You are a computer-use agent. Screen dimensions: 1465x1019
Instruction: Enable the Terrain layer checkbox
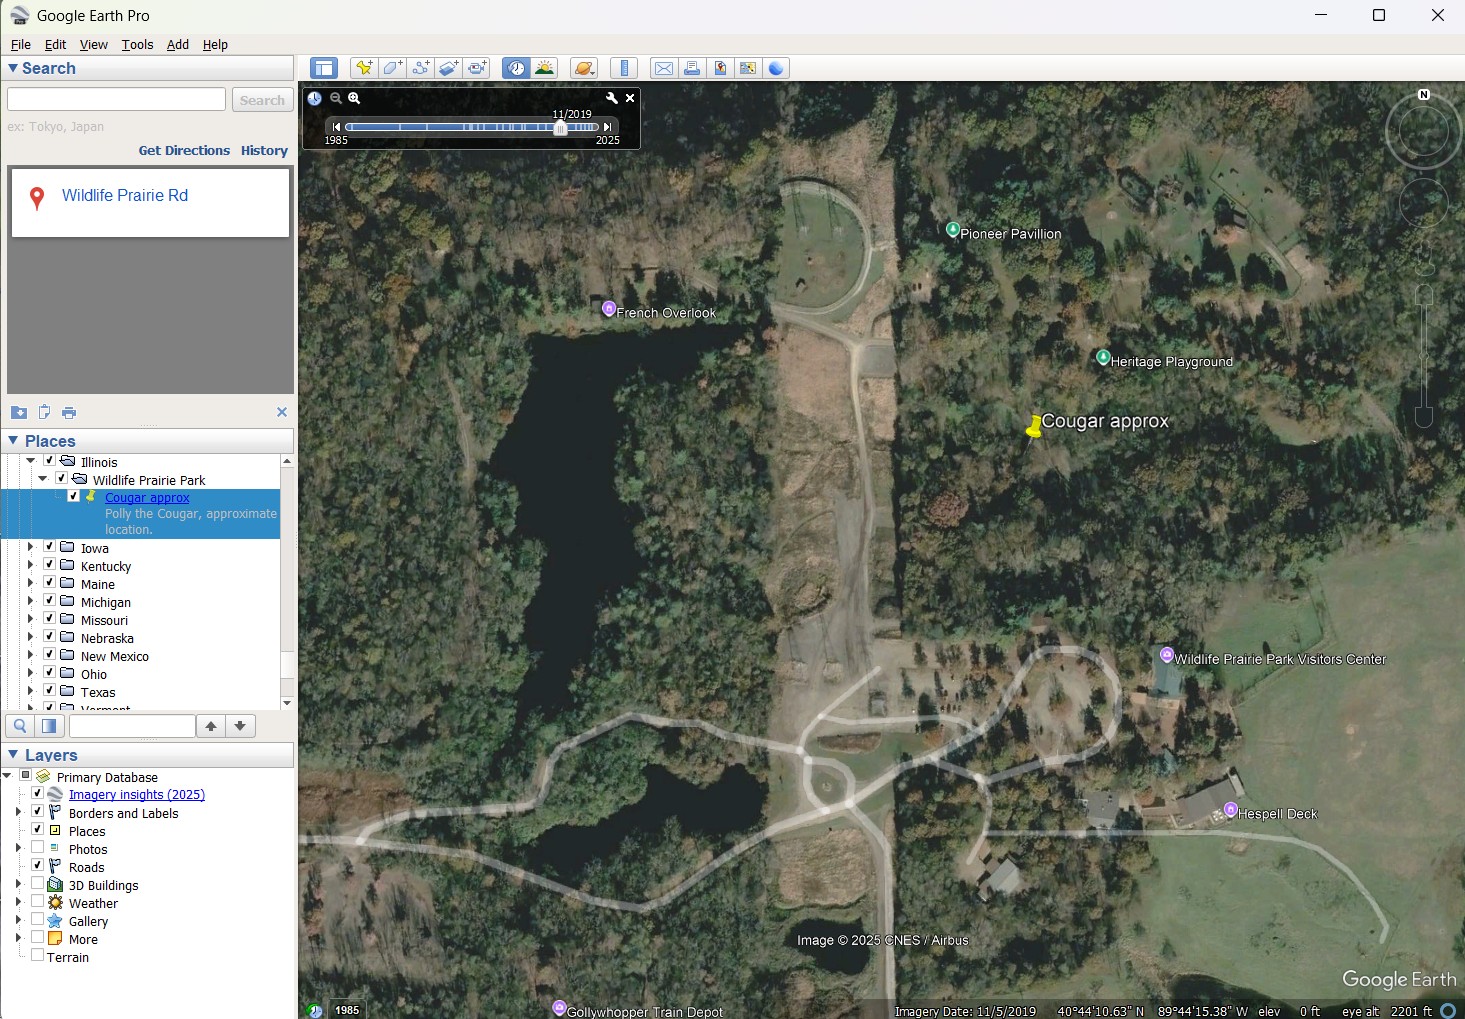[38, 956]
